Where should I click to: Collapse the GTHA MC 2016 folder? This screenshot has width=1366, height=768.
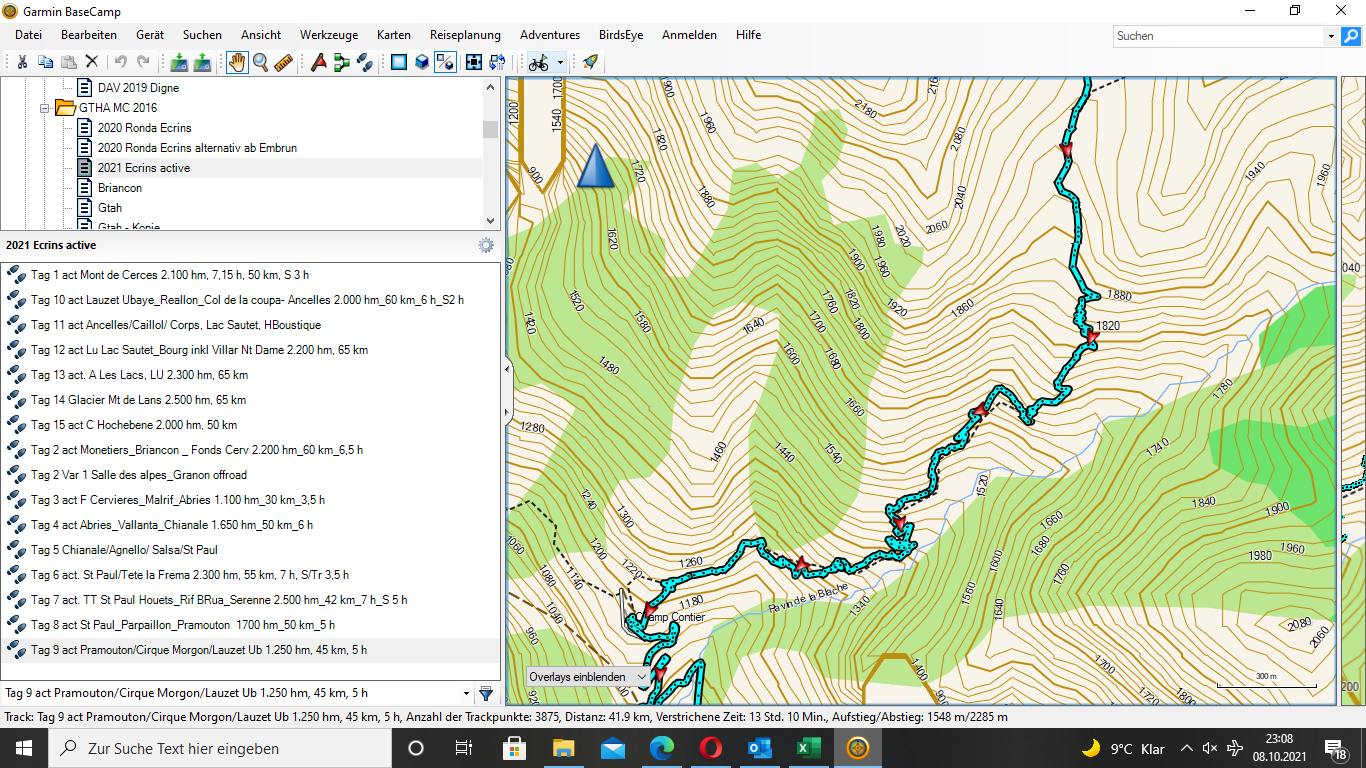pos(45,108)
